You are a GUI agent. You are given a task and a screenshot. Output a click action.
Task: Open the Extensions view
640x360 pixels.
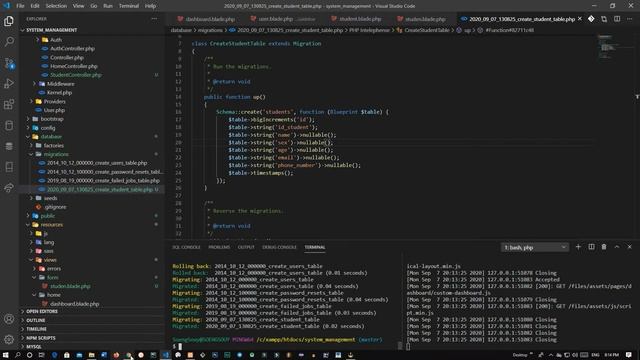pyautogui.click(x=9, y=104)
